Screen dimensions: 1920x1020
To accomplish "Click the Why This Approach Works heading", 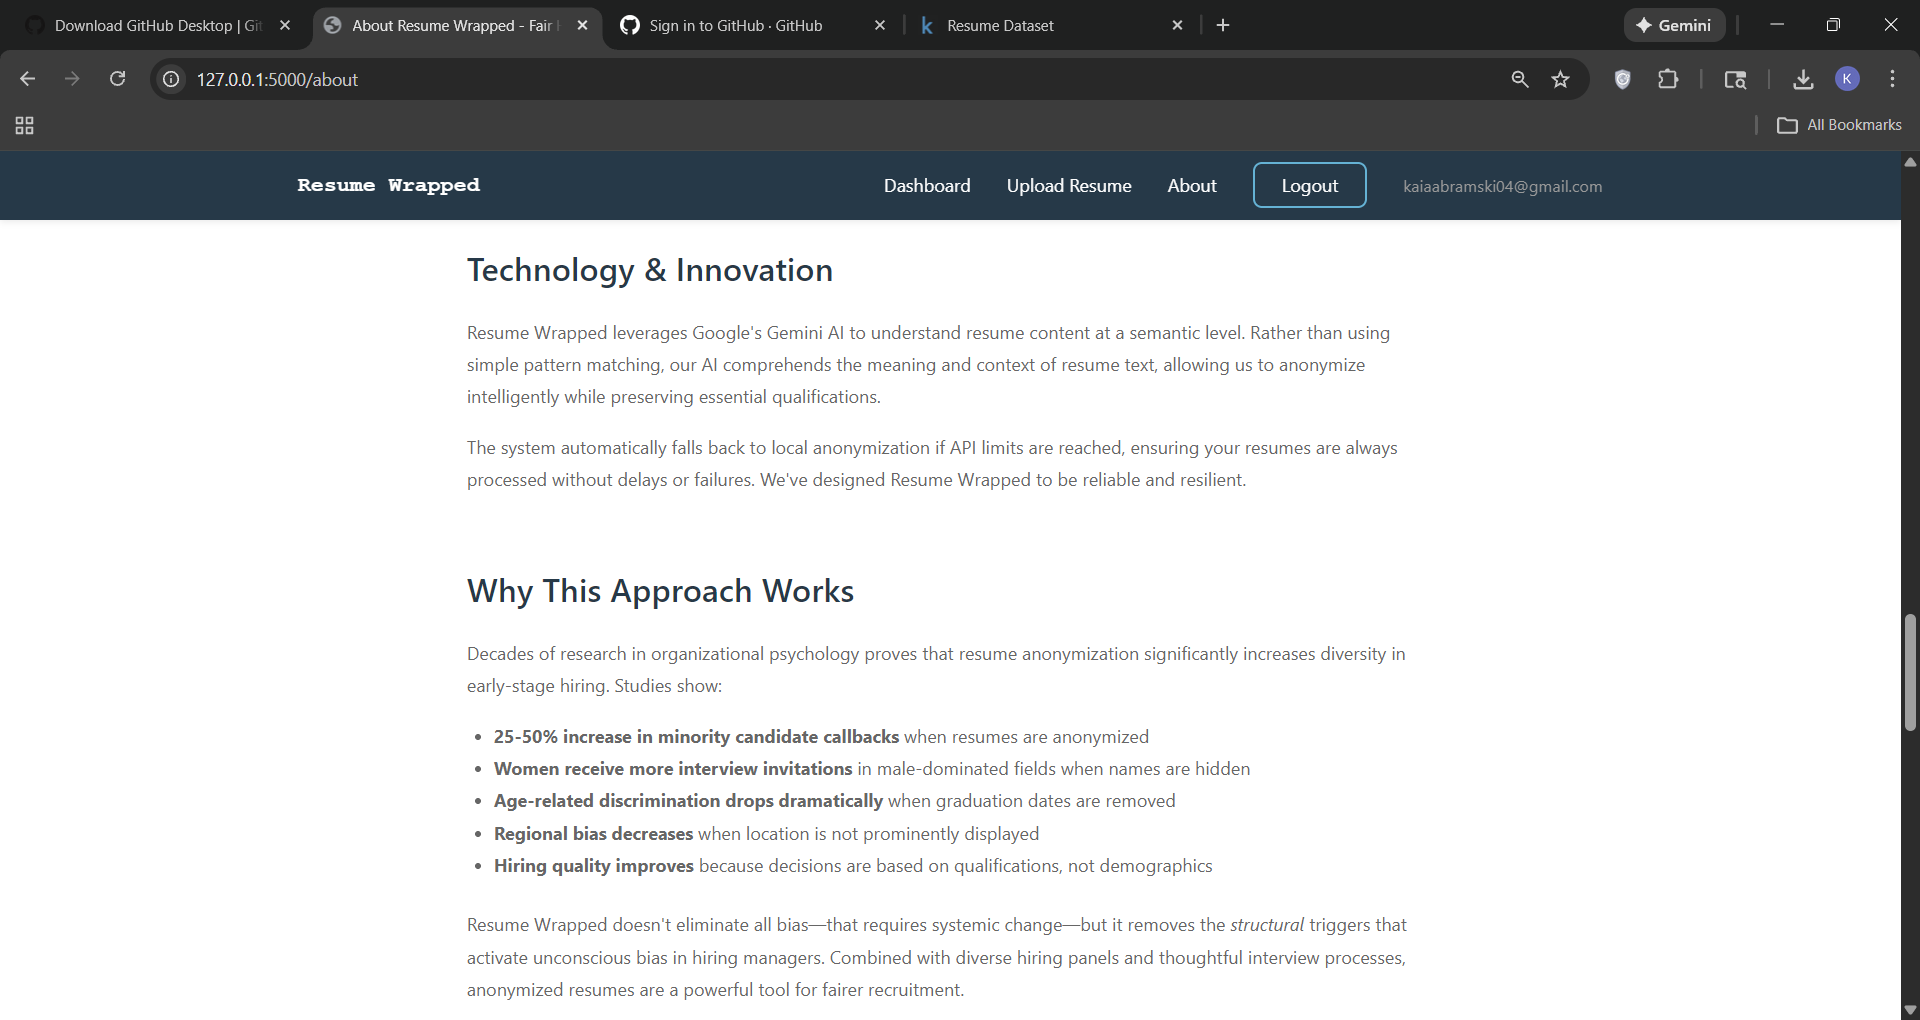I will coord(660,591).
